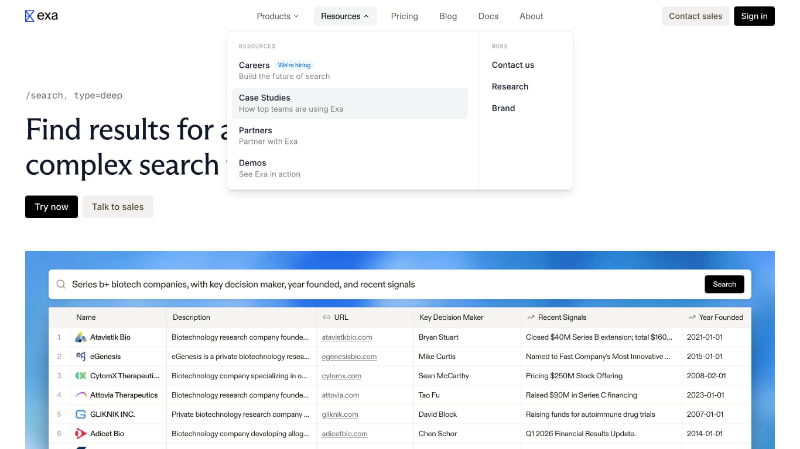
Task: Select Demos in Resources menu
Action: click(349, 168)
